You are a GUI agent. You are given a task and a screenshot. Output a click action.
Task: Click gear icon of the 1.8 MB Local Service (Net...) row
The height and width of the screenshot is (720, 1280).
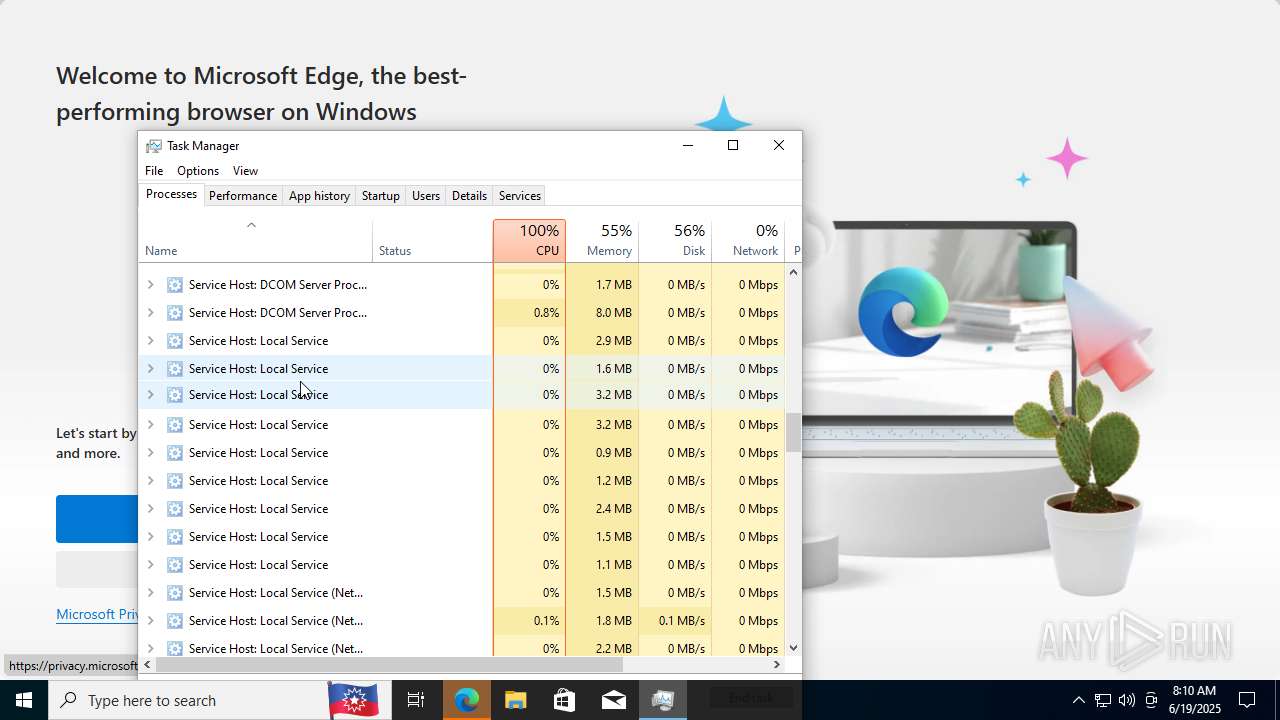[175, 621]
